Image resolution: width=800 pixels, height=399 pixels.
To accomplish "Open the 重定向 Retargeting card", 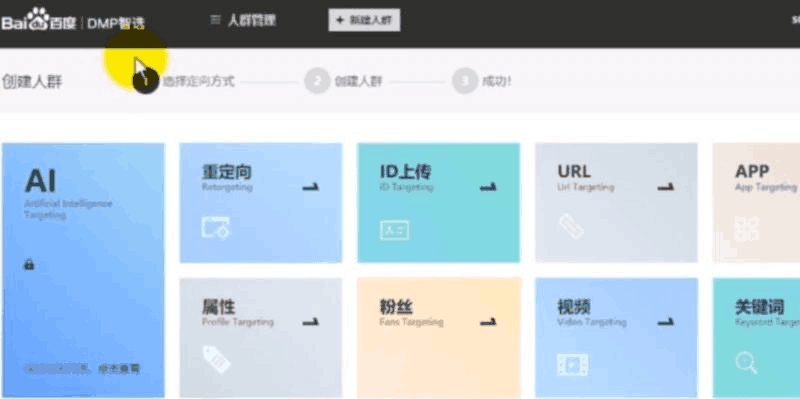I will pos(261,203).
